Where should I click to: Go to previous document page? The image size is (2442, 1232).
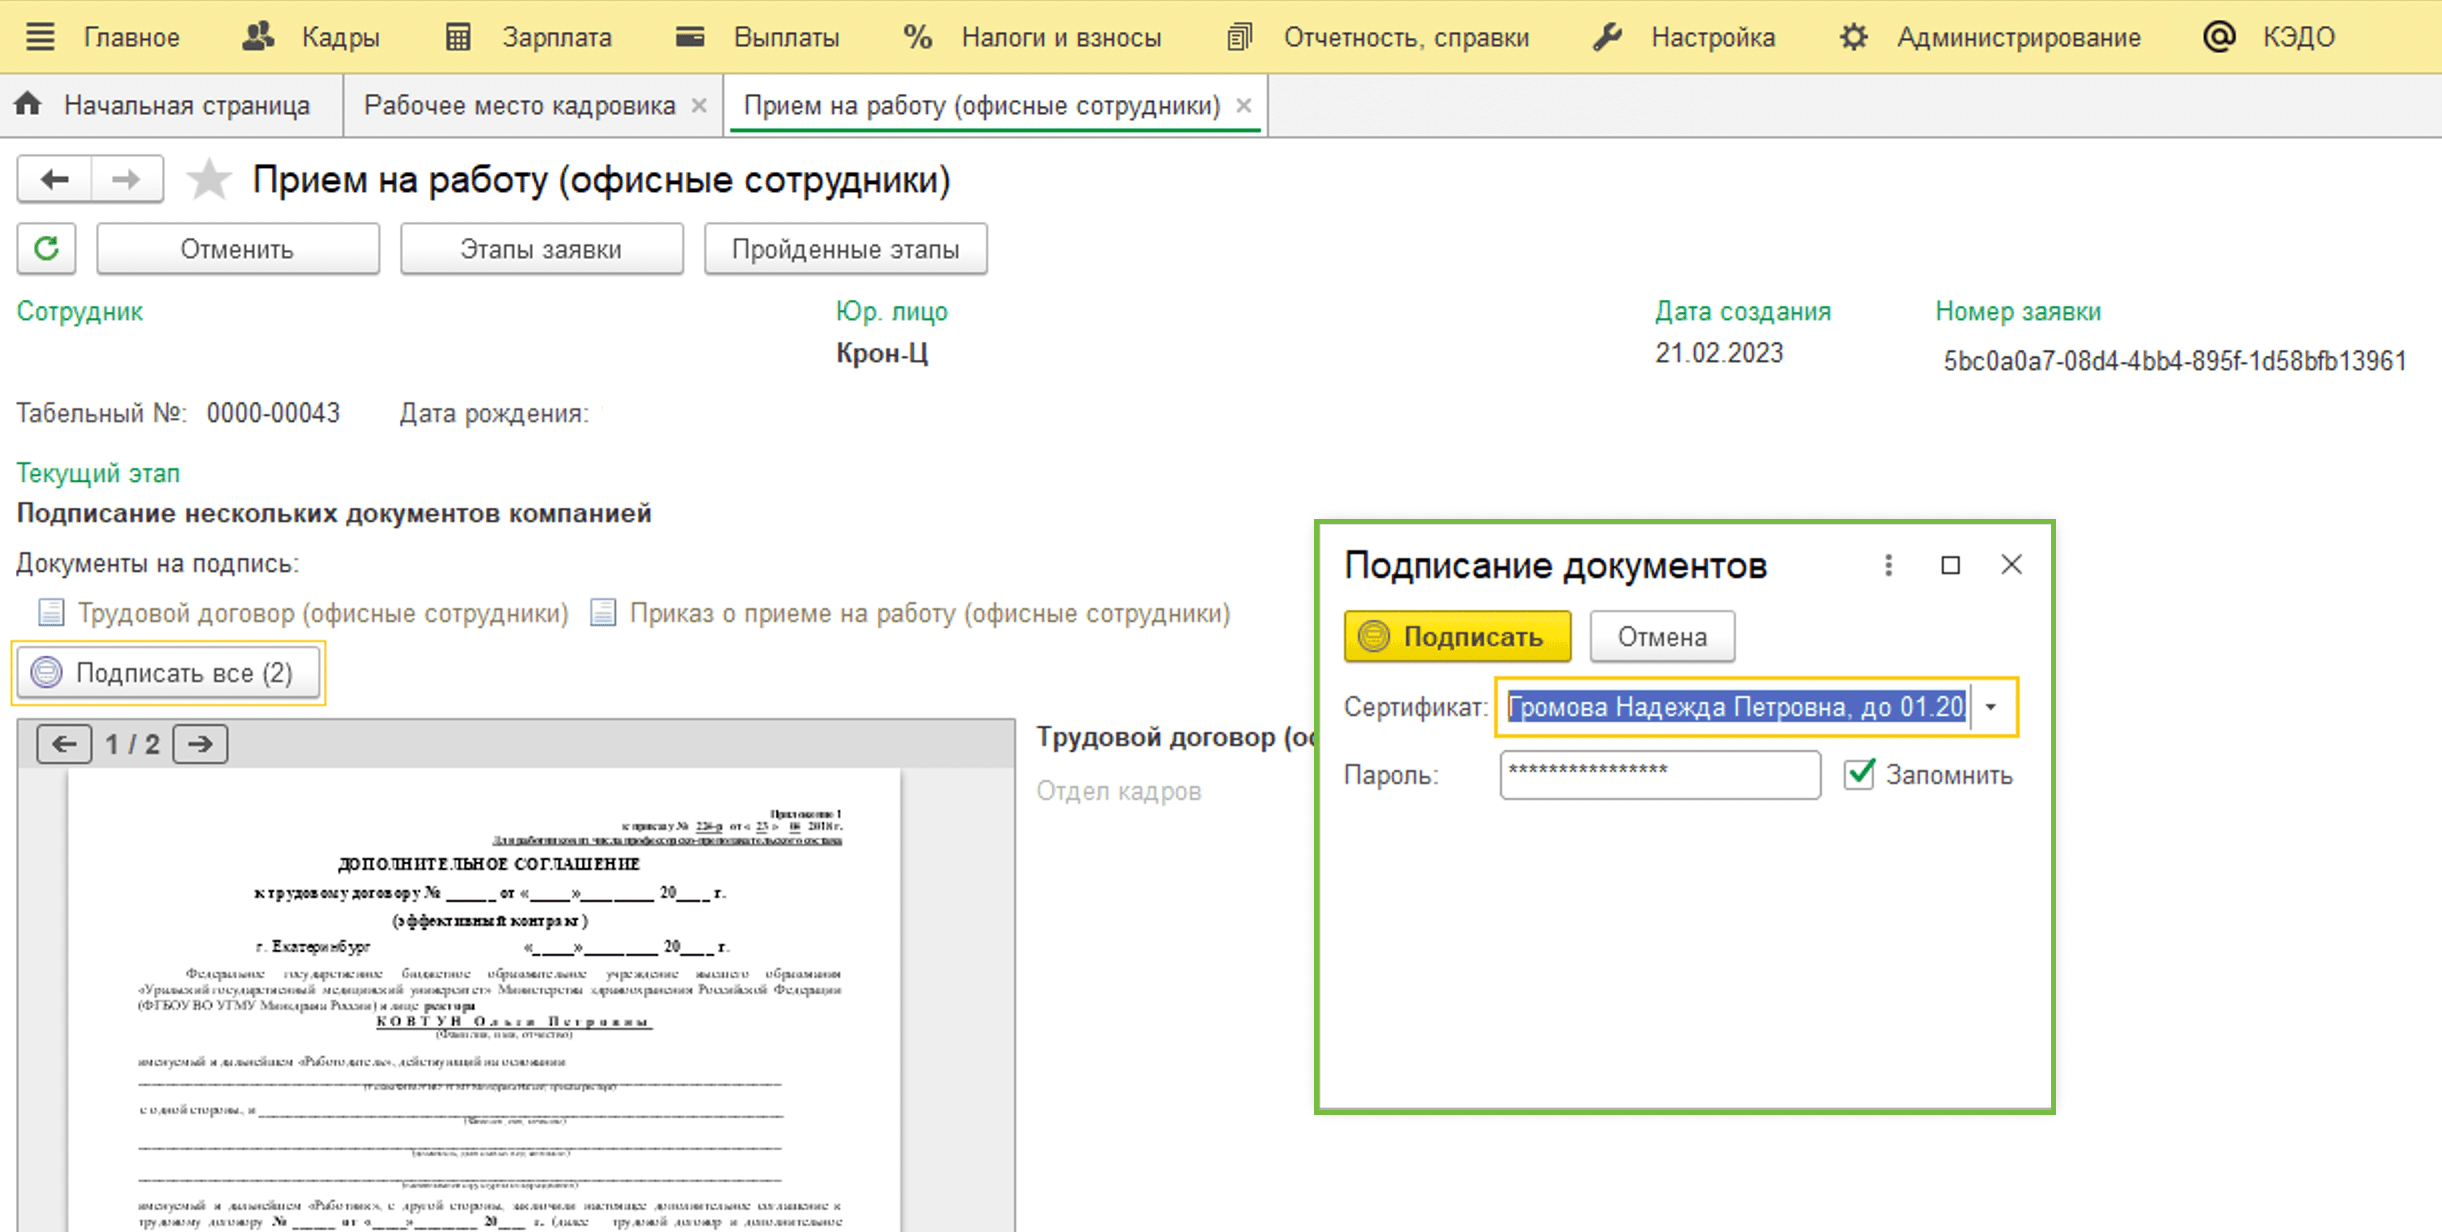tap(64, 744)
